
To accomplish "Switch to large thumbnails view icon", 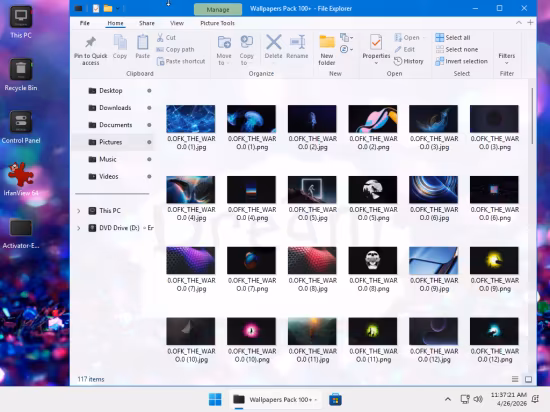I will point(528,379).
